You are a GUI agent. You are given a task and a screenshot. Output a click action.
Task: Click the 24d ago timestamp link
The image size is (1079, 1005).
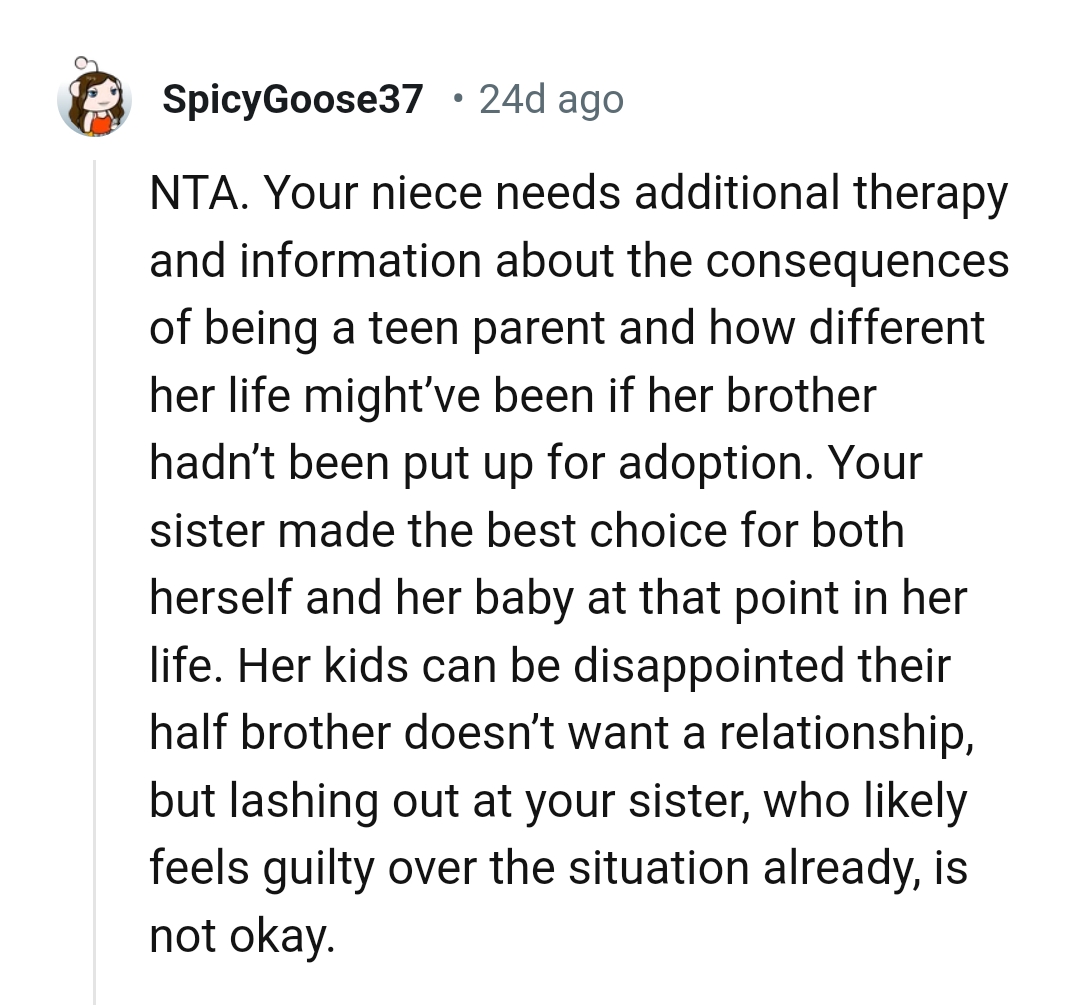point(551,97)
